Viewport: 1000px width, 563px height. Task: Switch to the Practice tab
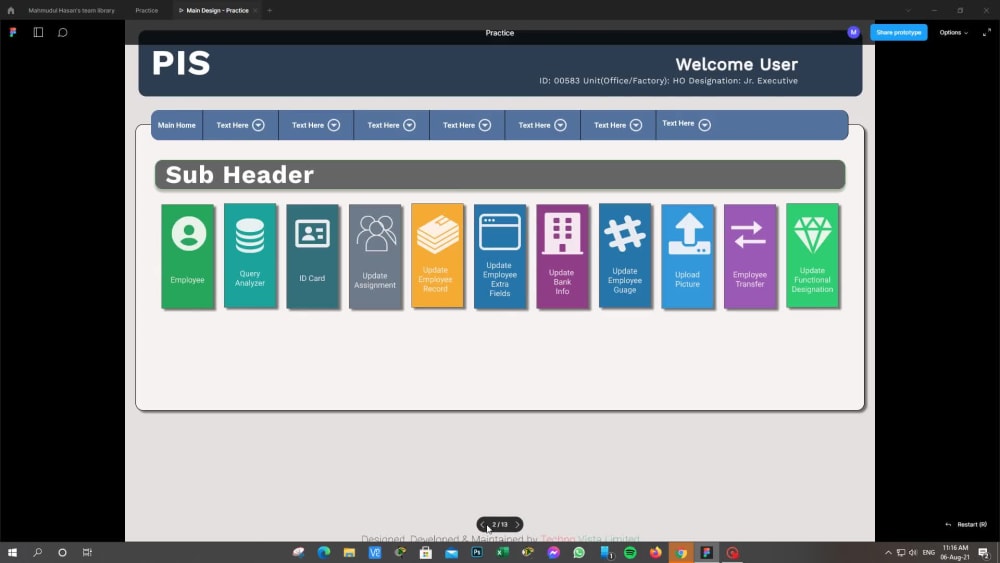pyautogui.click(x=147, y=10)
